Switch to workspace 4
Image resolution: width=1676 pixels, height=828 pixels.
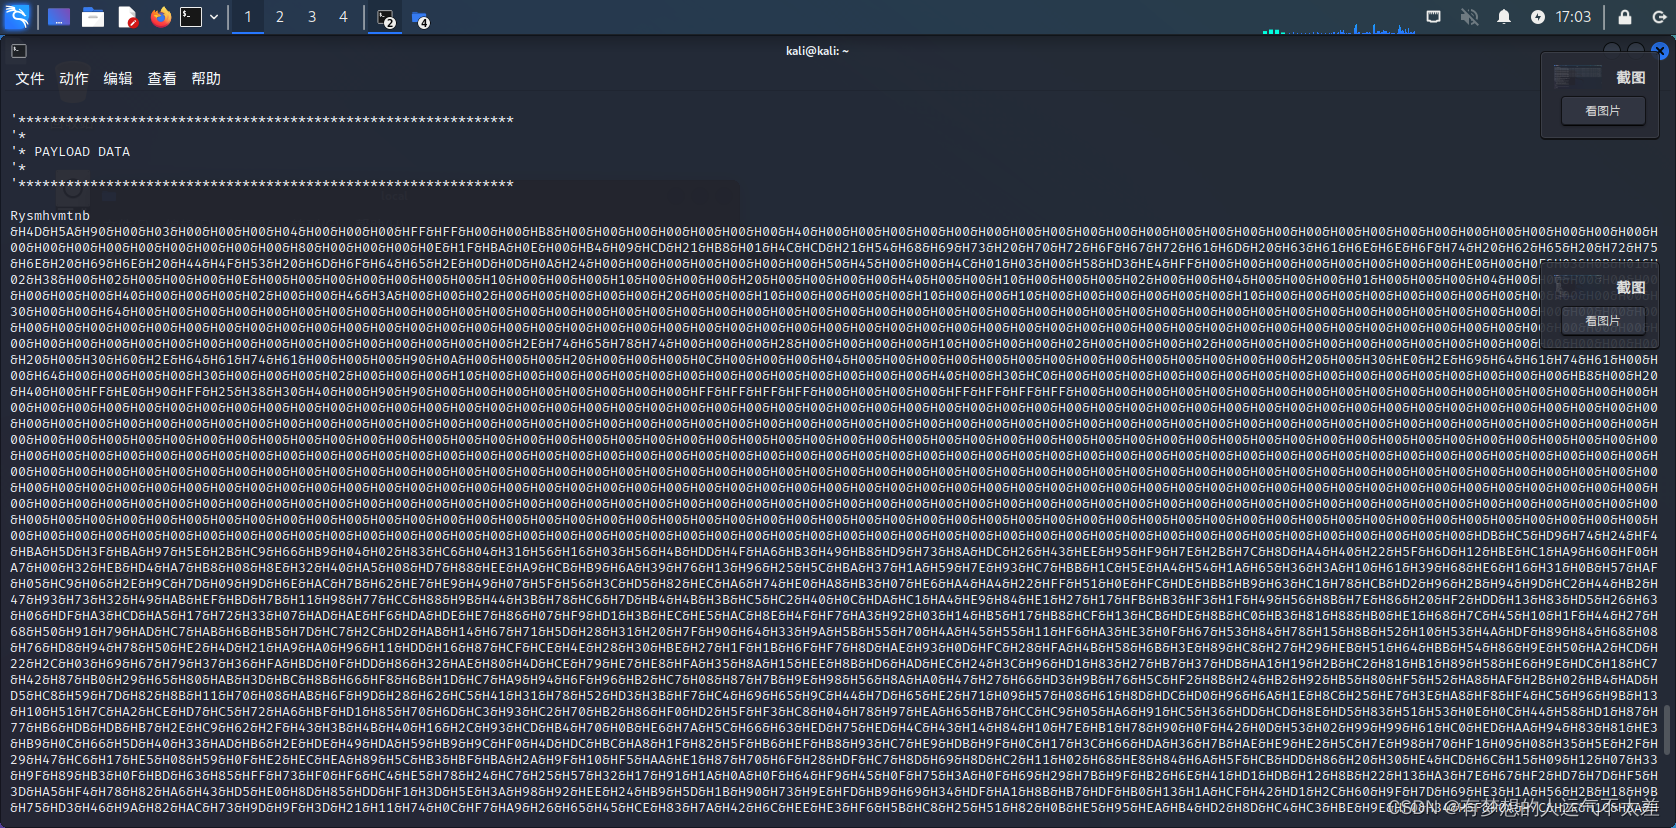pyautogui.click(x=343, y=17)
